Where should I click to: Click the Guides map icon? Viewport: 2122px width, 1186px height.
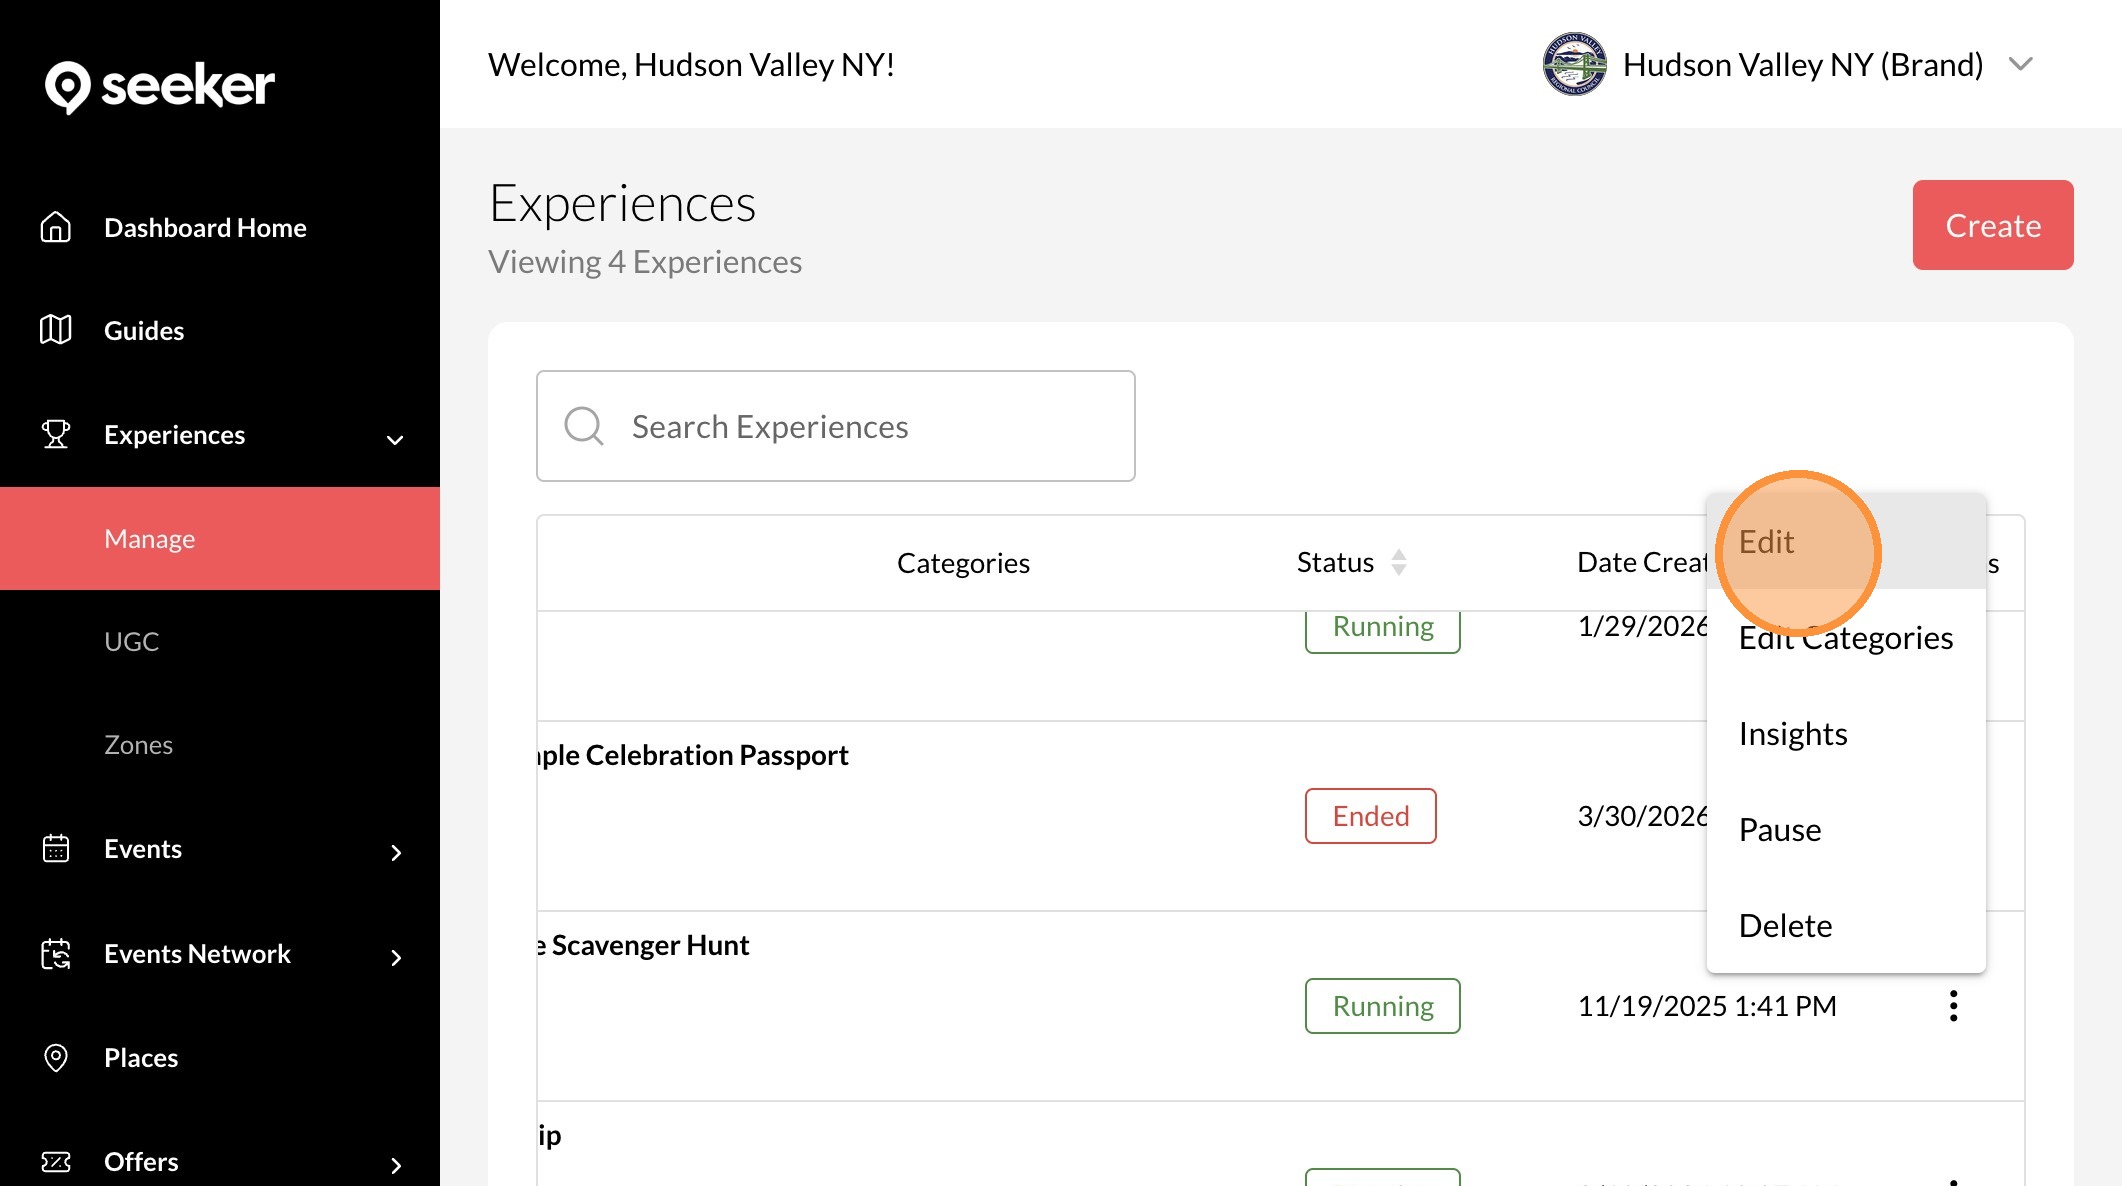56,330
